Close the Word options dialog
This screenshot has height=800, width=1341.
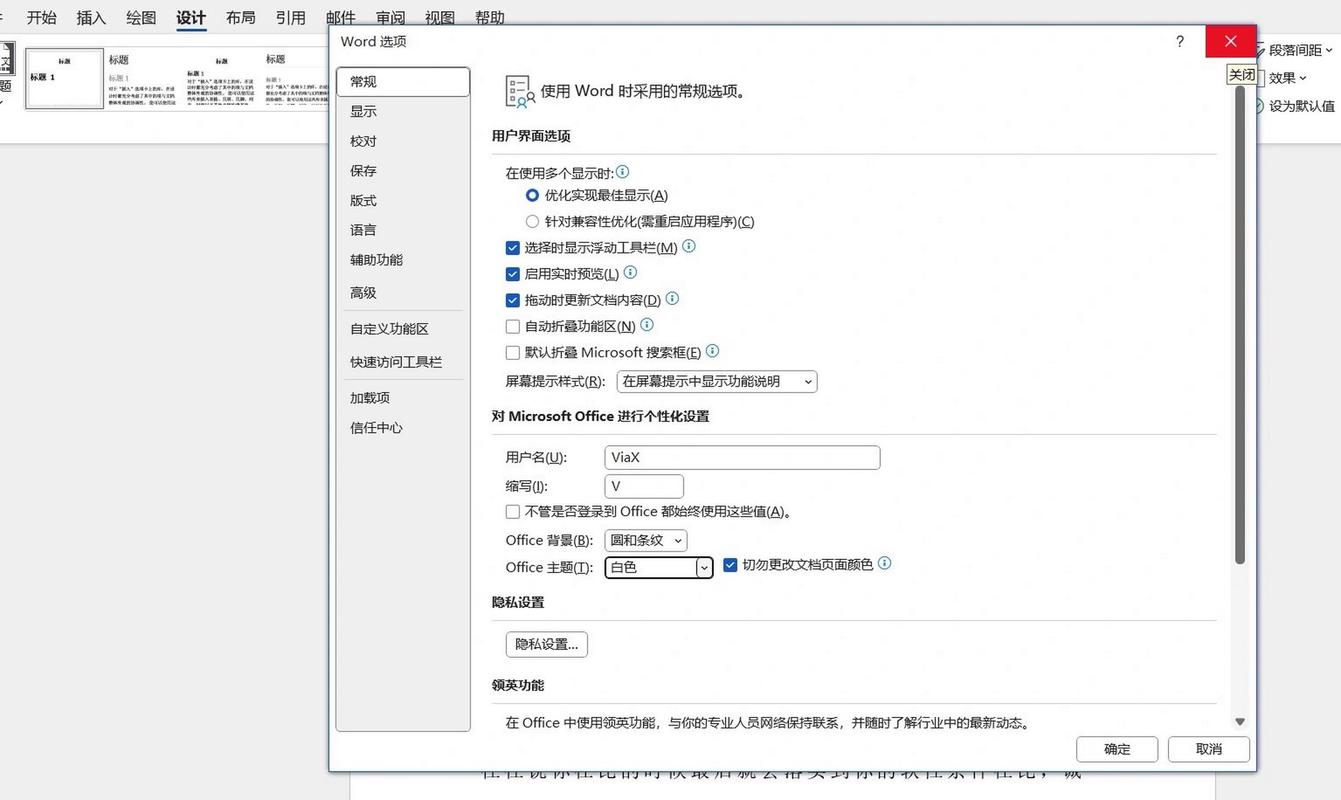[1231, 41]
